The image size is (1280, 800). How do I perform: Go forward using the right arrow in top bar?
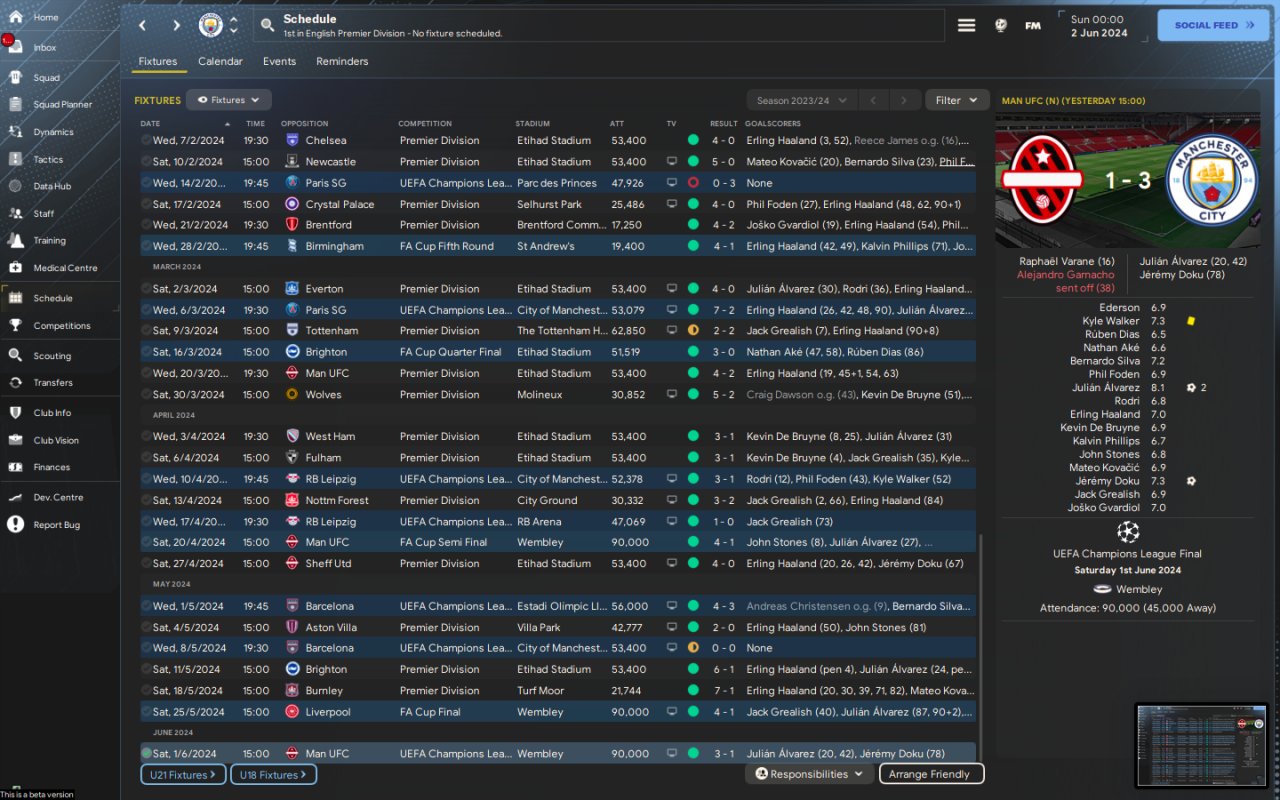(x=176, y=25)
